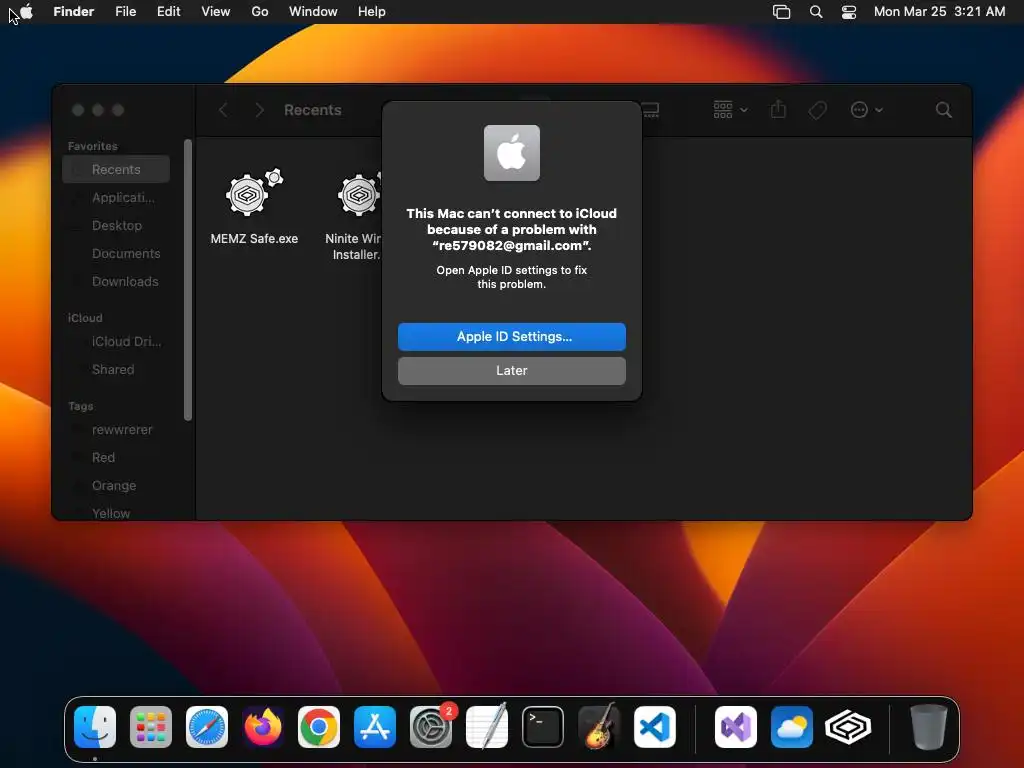Open the item grouping dropdown
The height and width of the screenshot is (768, 1024).
pos(729,110)
